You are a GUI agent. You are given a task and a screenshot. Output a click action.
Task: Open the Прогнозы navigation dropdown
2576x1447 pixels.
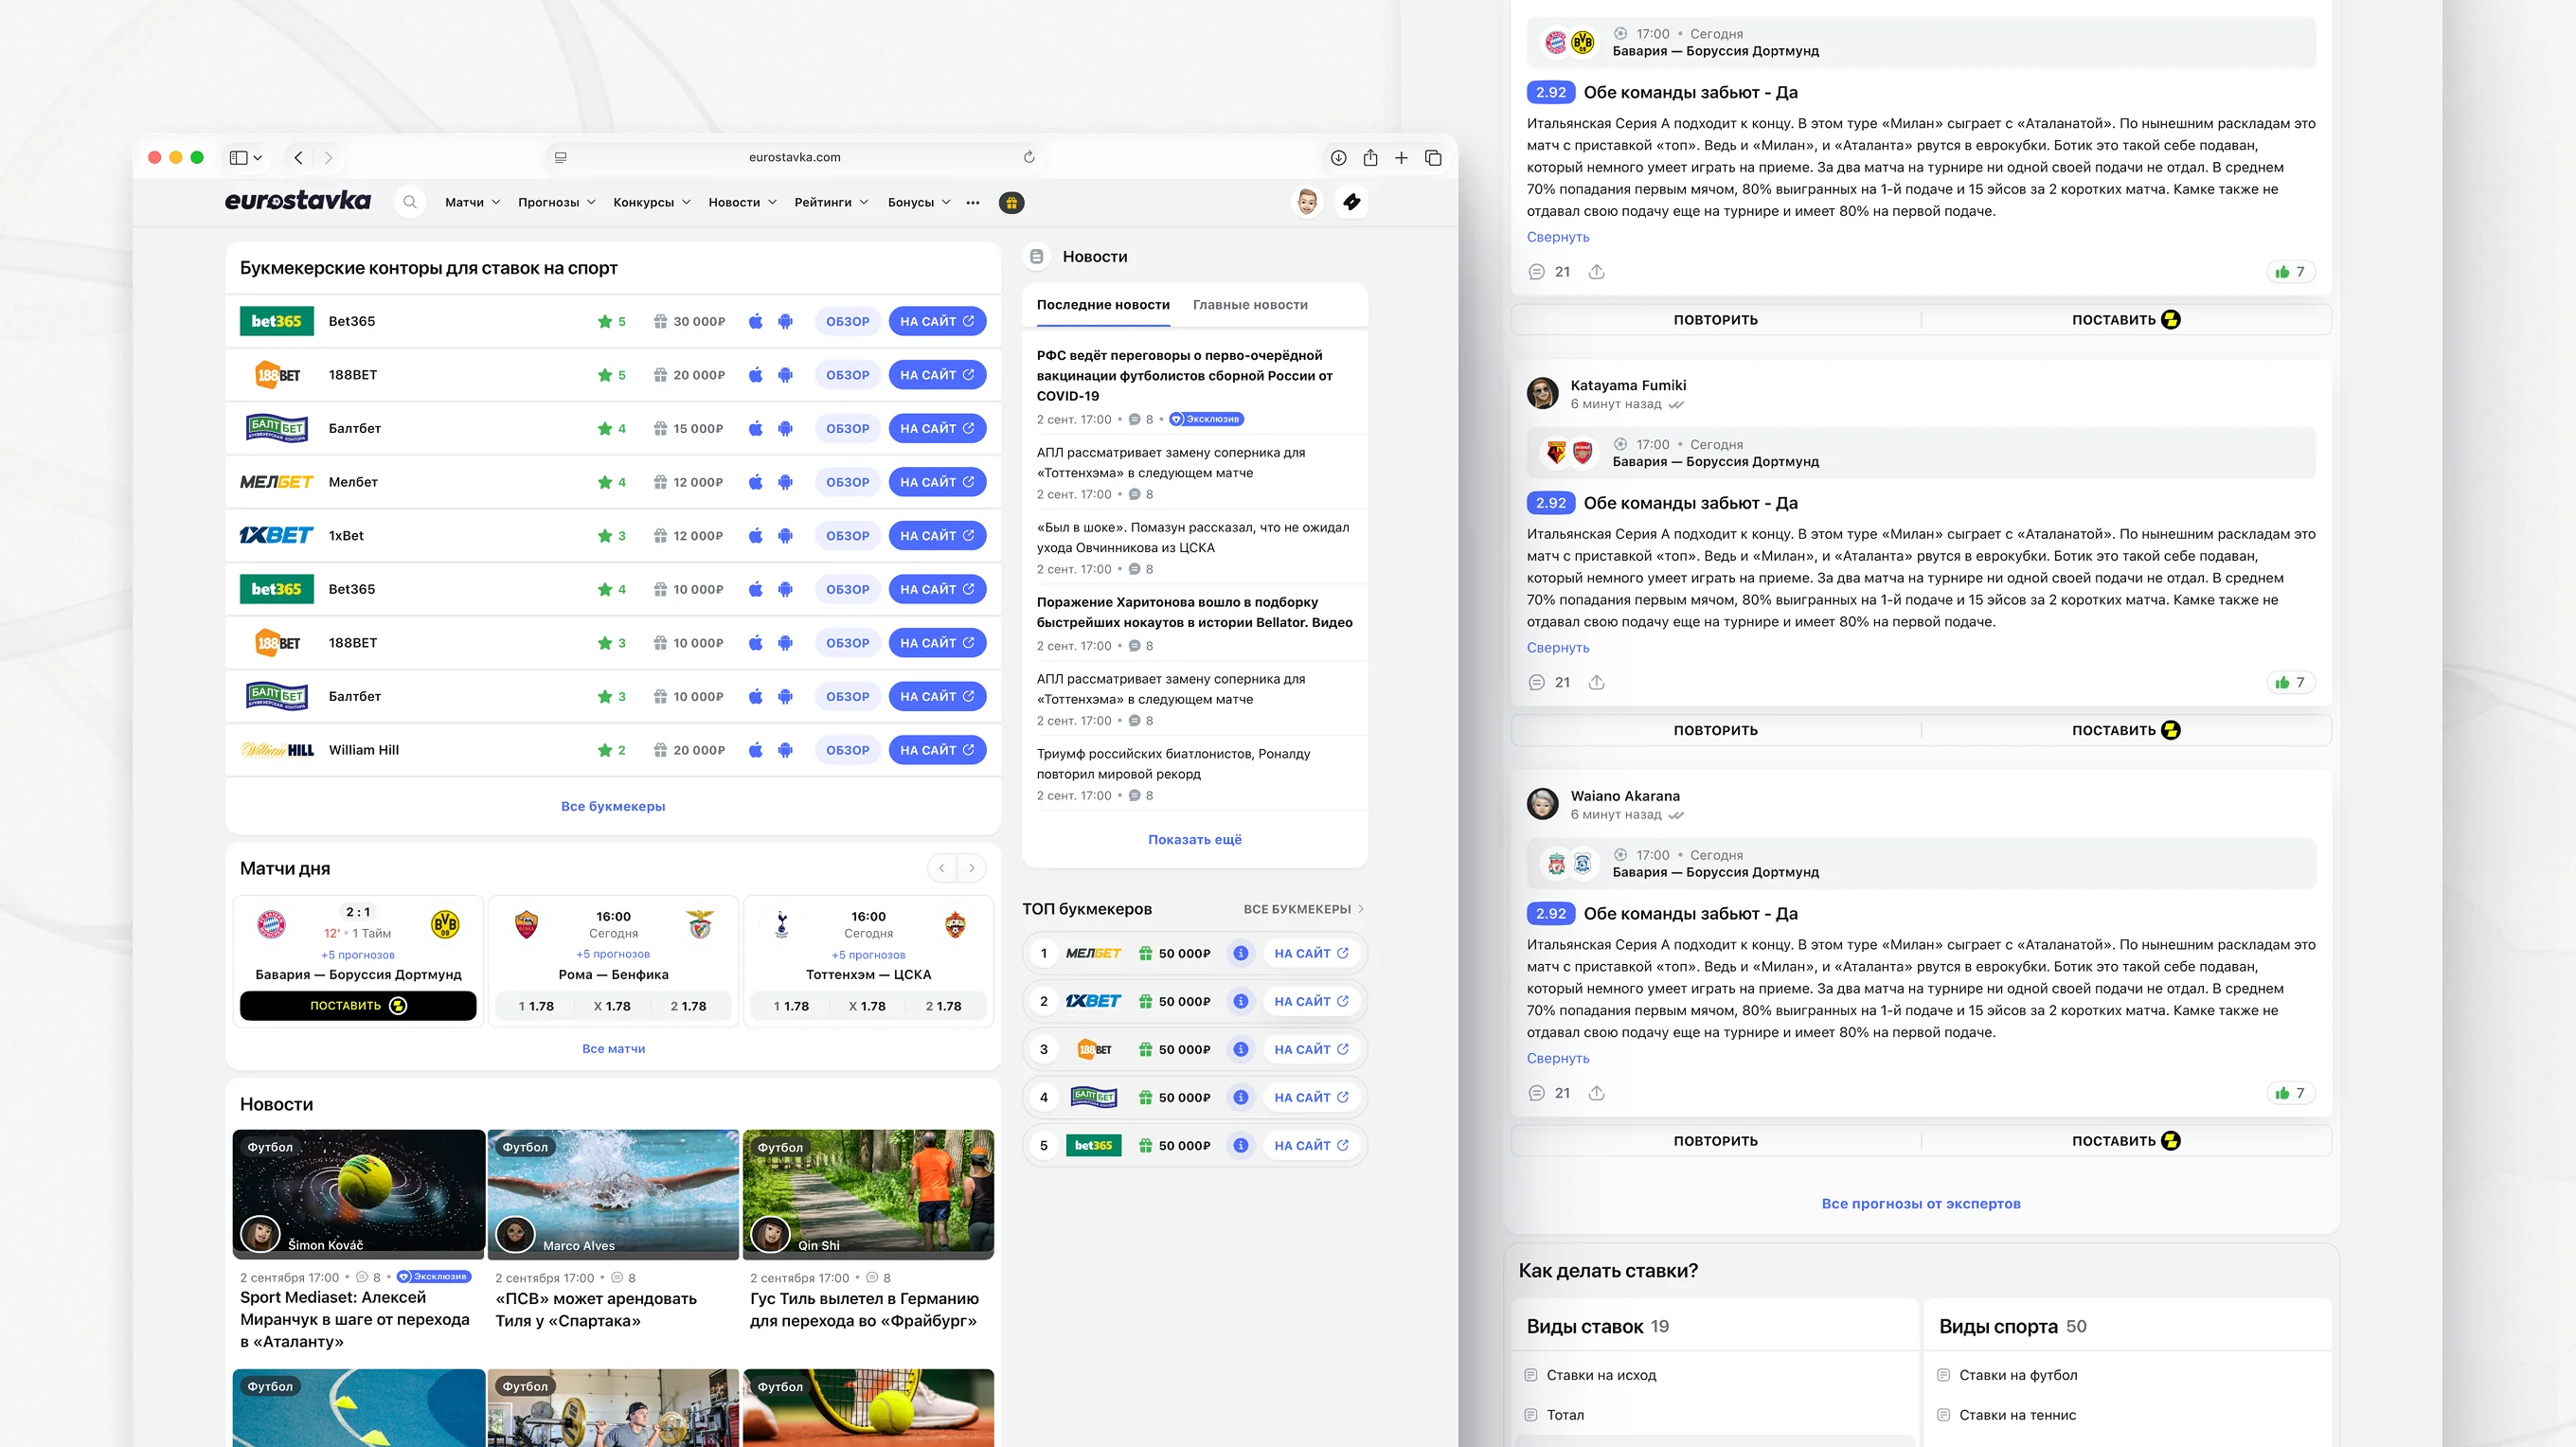(x=556, y=202)
